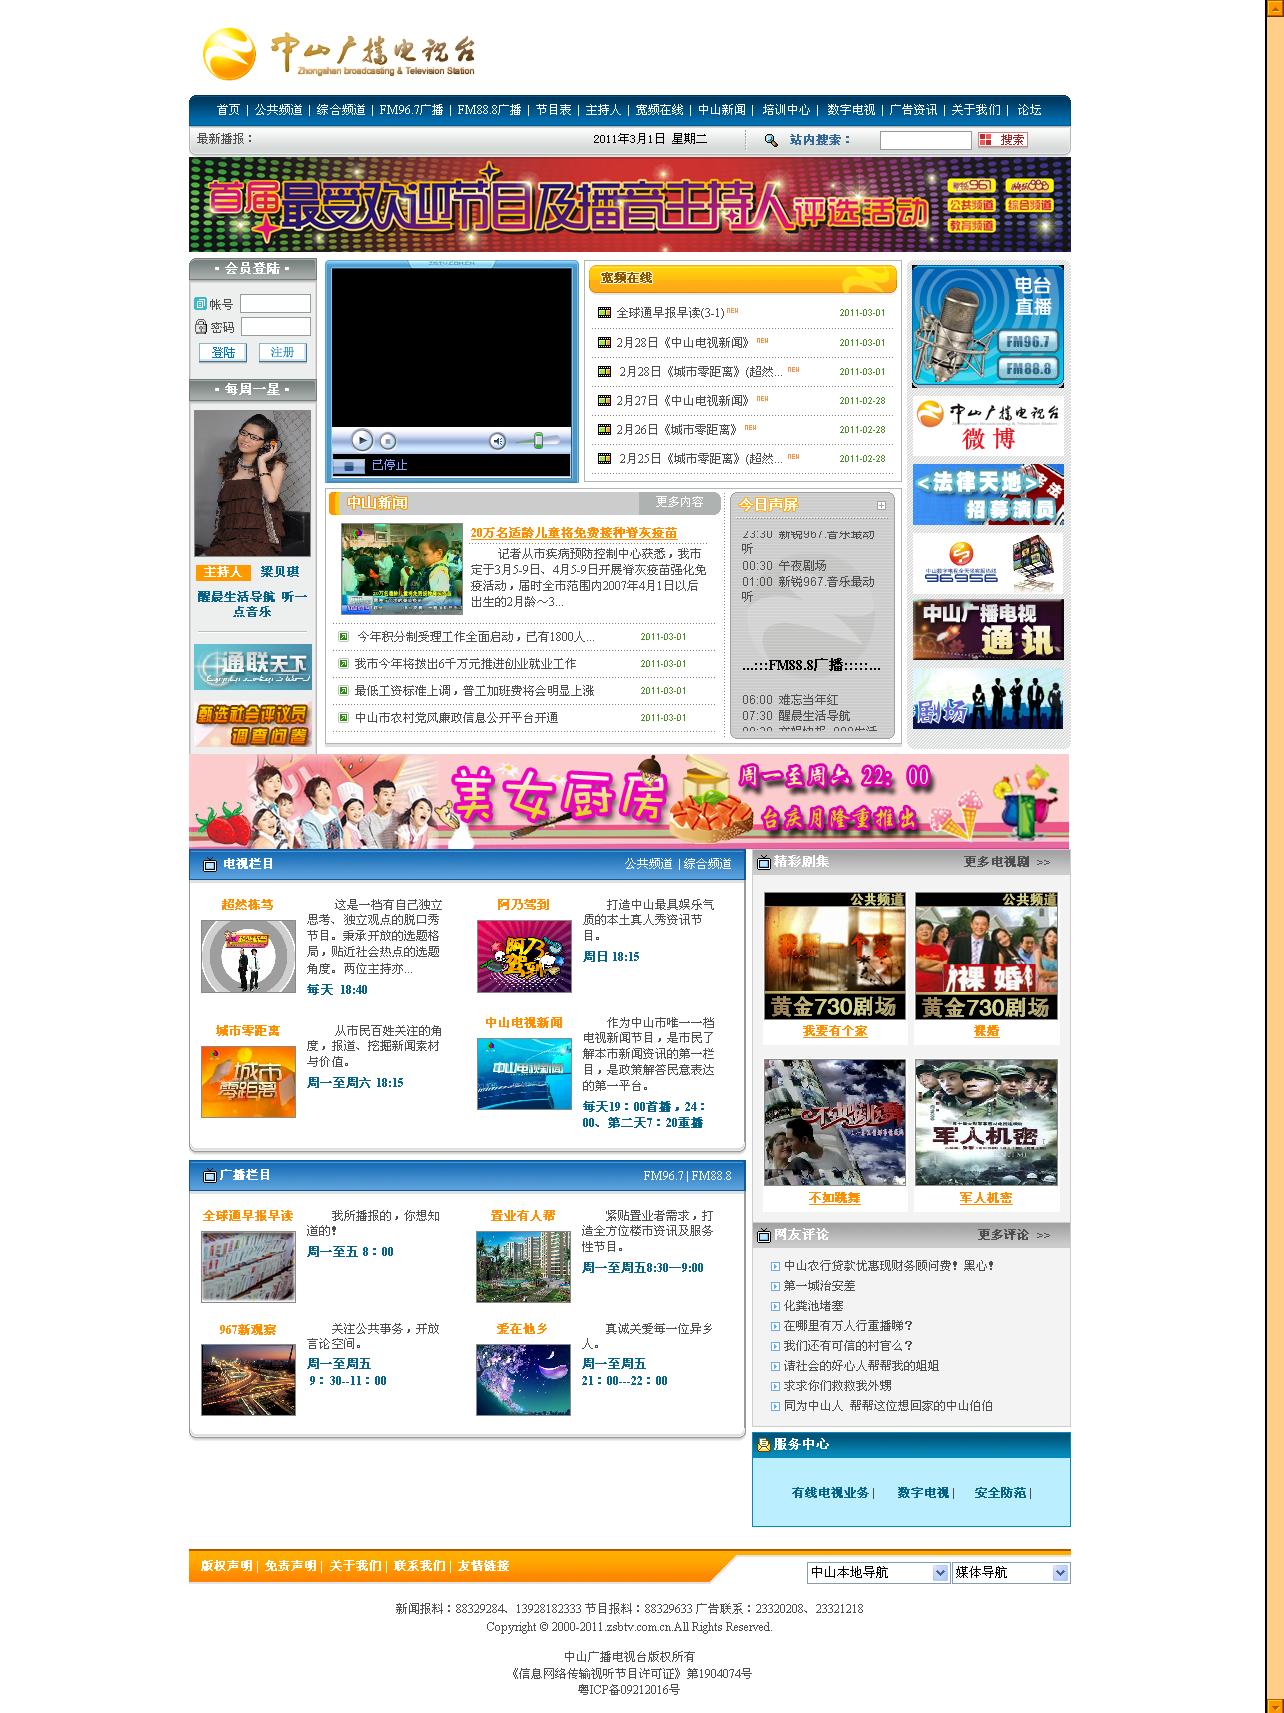Click the 搜索 search button
This screenshot has height=1713, width=1284.
pyautogui.click(x=1003, y=140)
